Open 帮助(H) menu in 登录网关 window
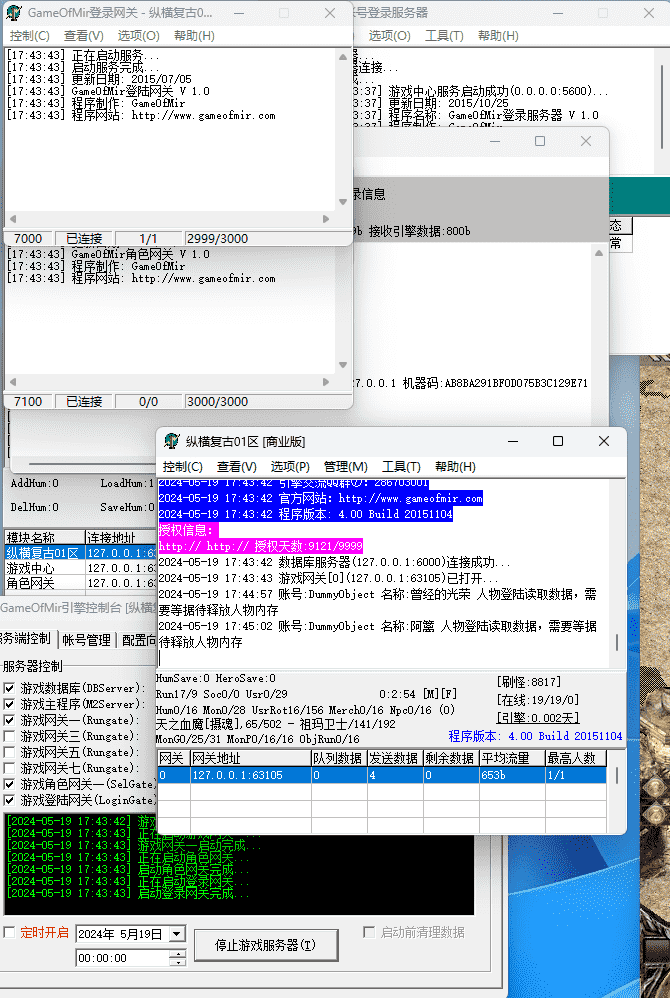This screenshot has width=670, height=998. click(x=193, y=36)
